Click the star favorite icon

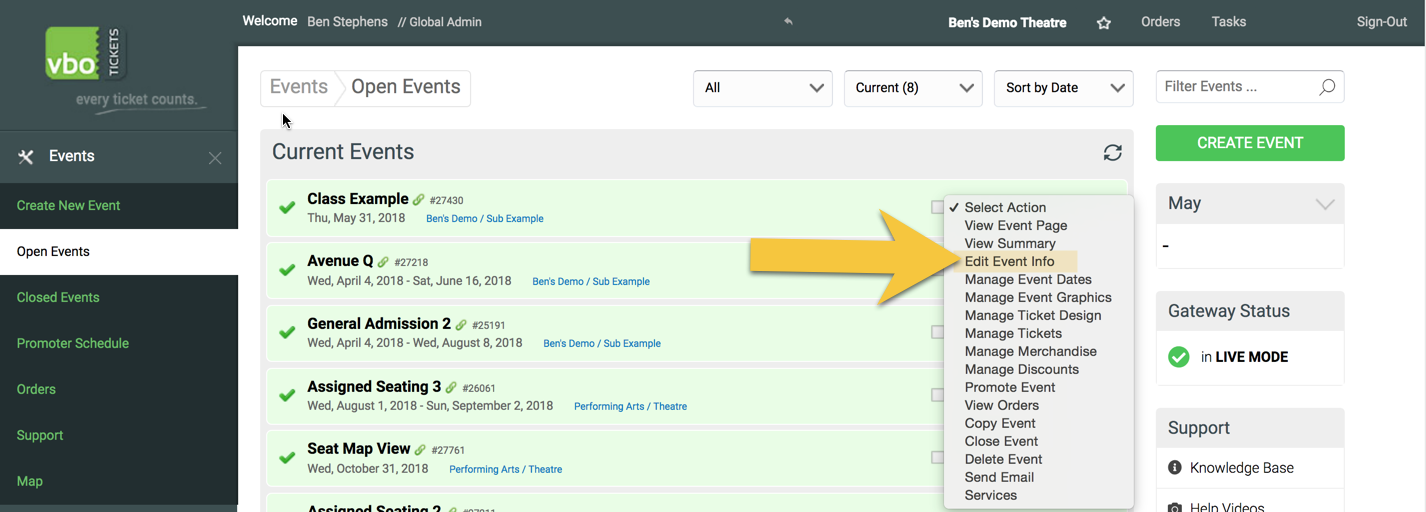[x=1104, y=22]
